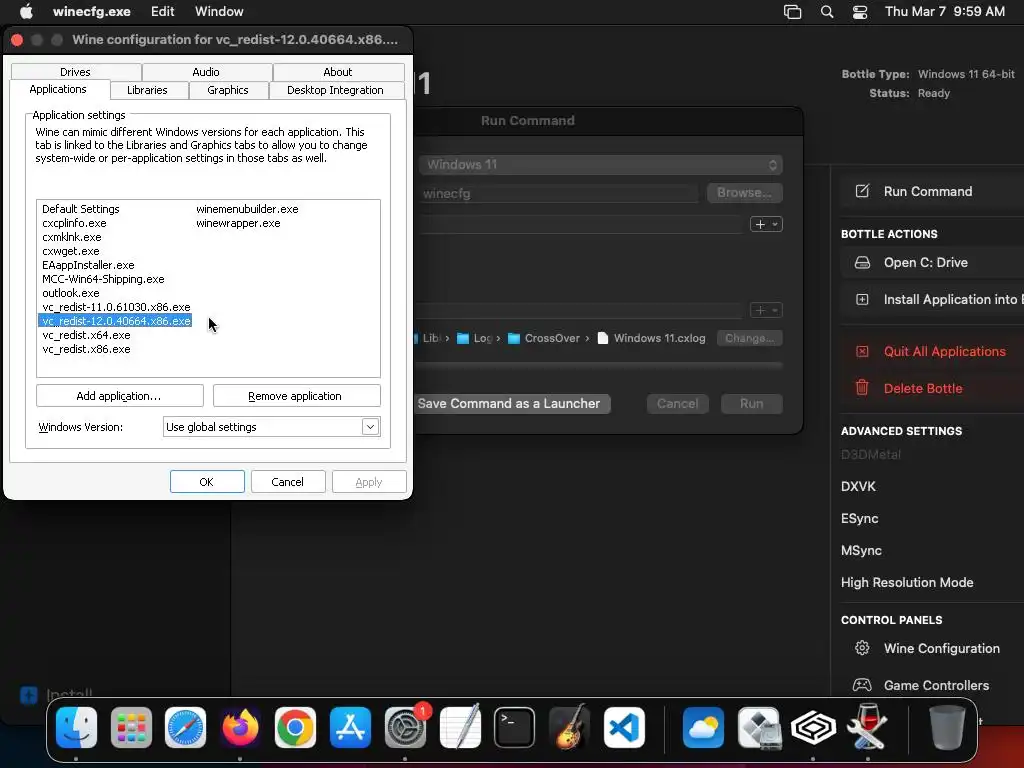The width and height of the screenshot is (1024, 768).
Task: Switch to the Drives tab
Action: [x=76, y=72]
